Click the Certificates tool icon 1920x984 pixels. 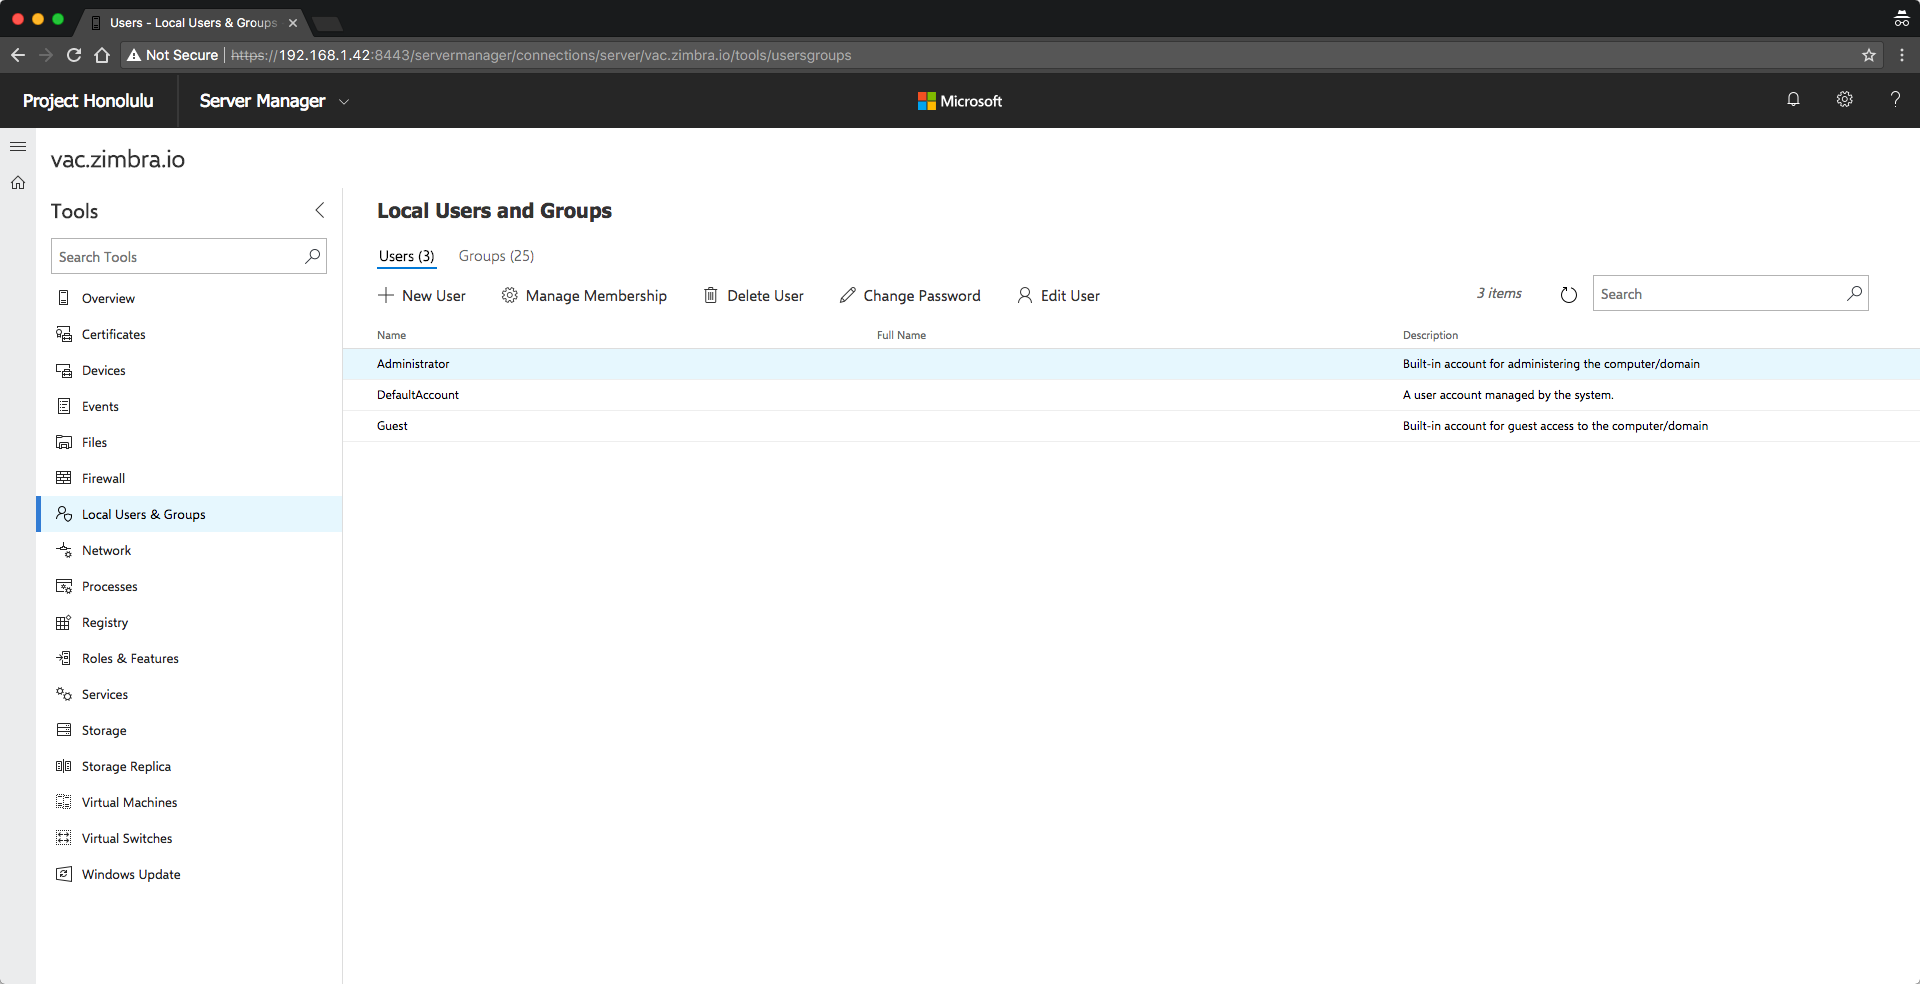point(64,334)
